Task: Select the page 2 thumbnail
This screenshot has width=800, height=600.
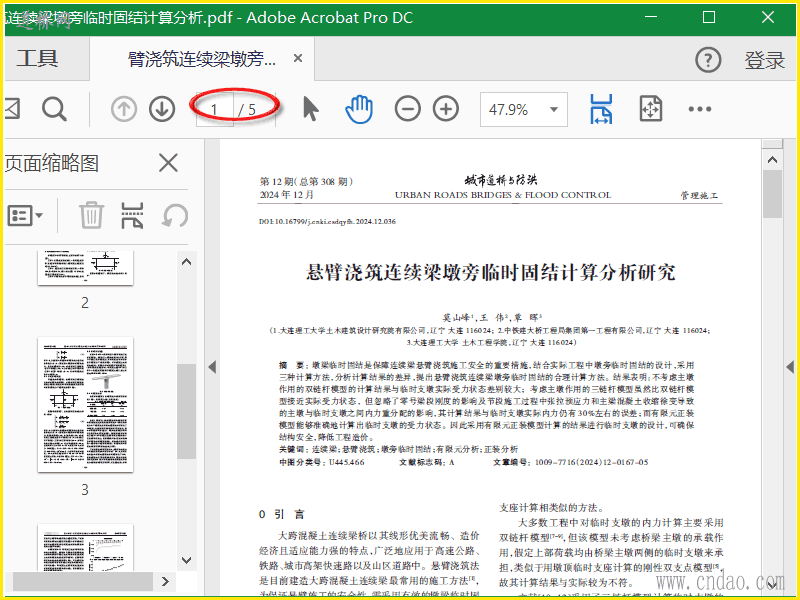Action: click(x=85, y=267)
